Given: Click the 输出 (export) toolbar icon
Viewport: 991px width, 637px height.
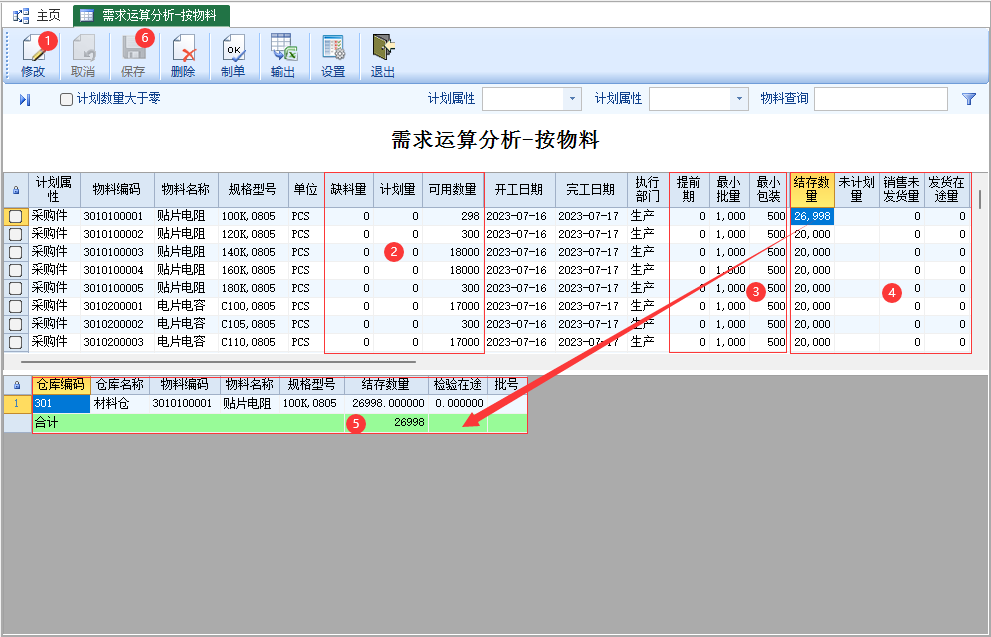Looking at the screenshot, I should point(283,56).
